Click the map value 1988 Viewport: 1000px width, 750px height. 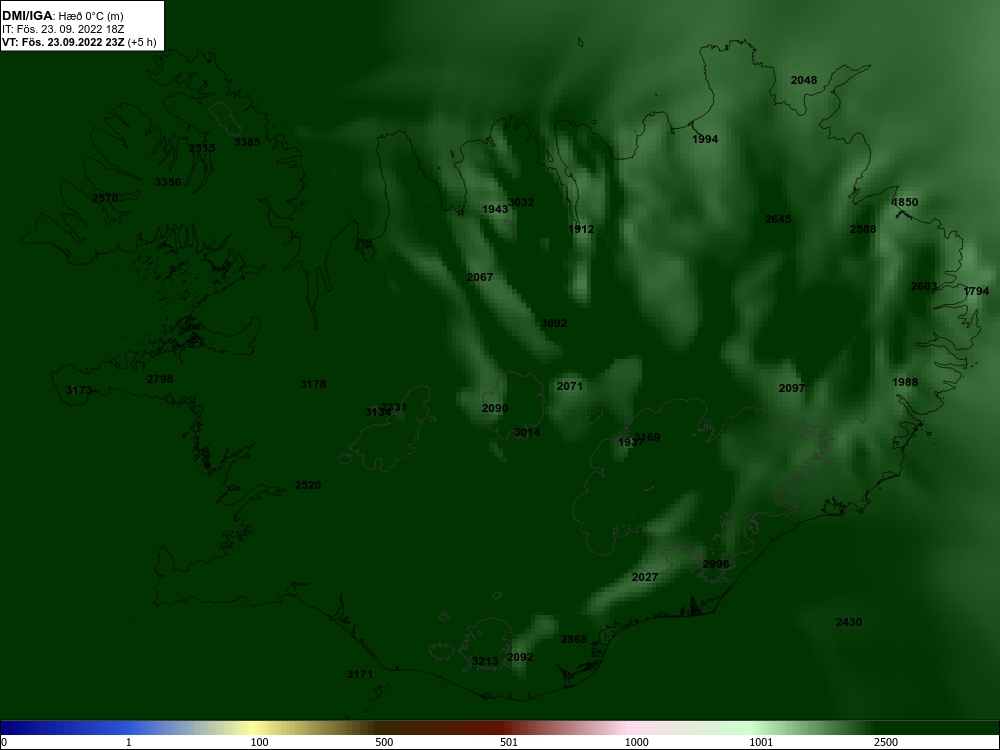point(905,382)
